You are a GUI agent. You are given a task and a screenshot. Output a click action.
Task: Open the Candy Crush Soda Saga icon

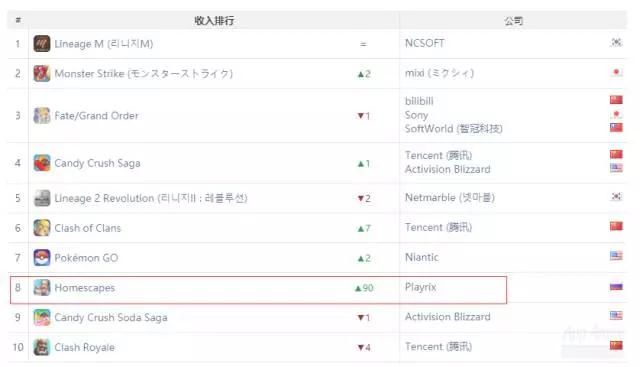coord(42,317)
